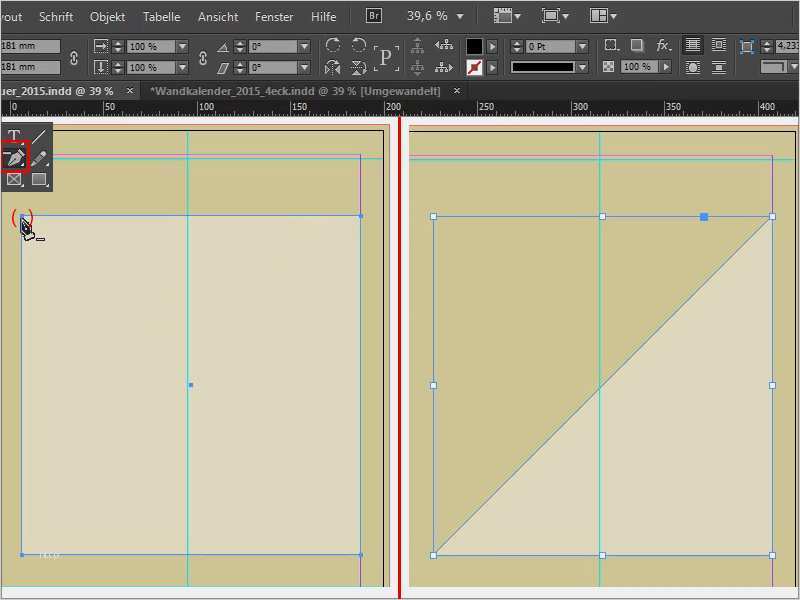
Task: Open Adobe Bridge with the Br button
Action: (x=374, y=16)
